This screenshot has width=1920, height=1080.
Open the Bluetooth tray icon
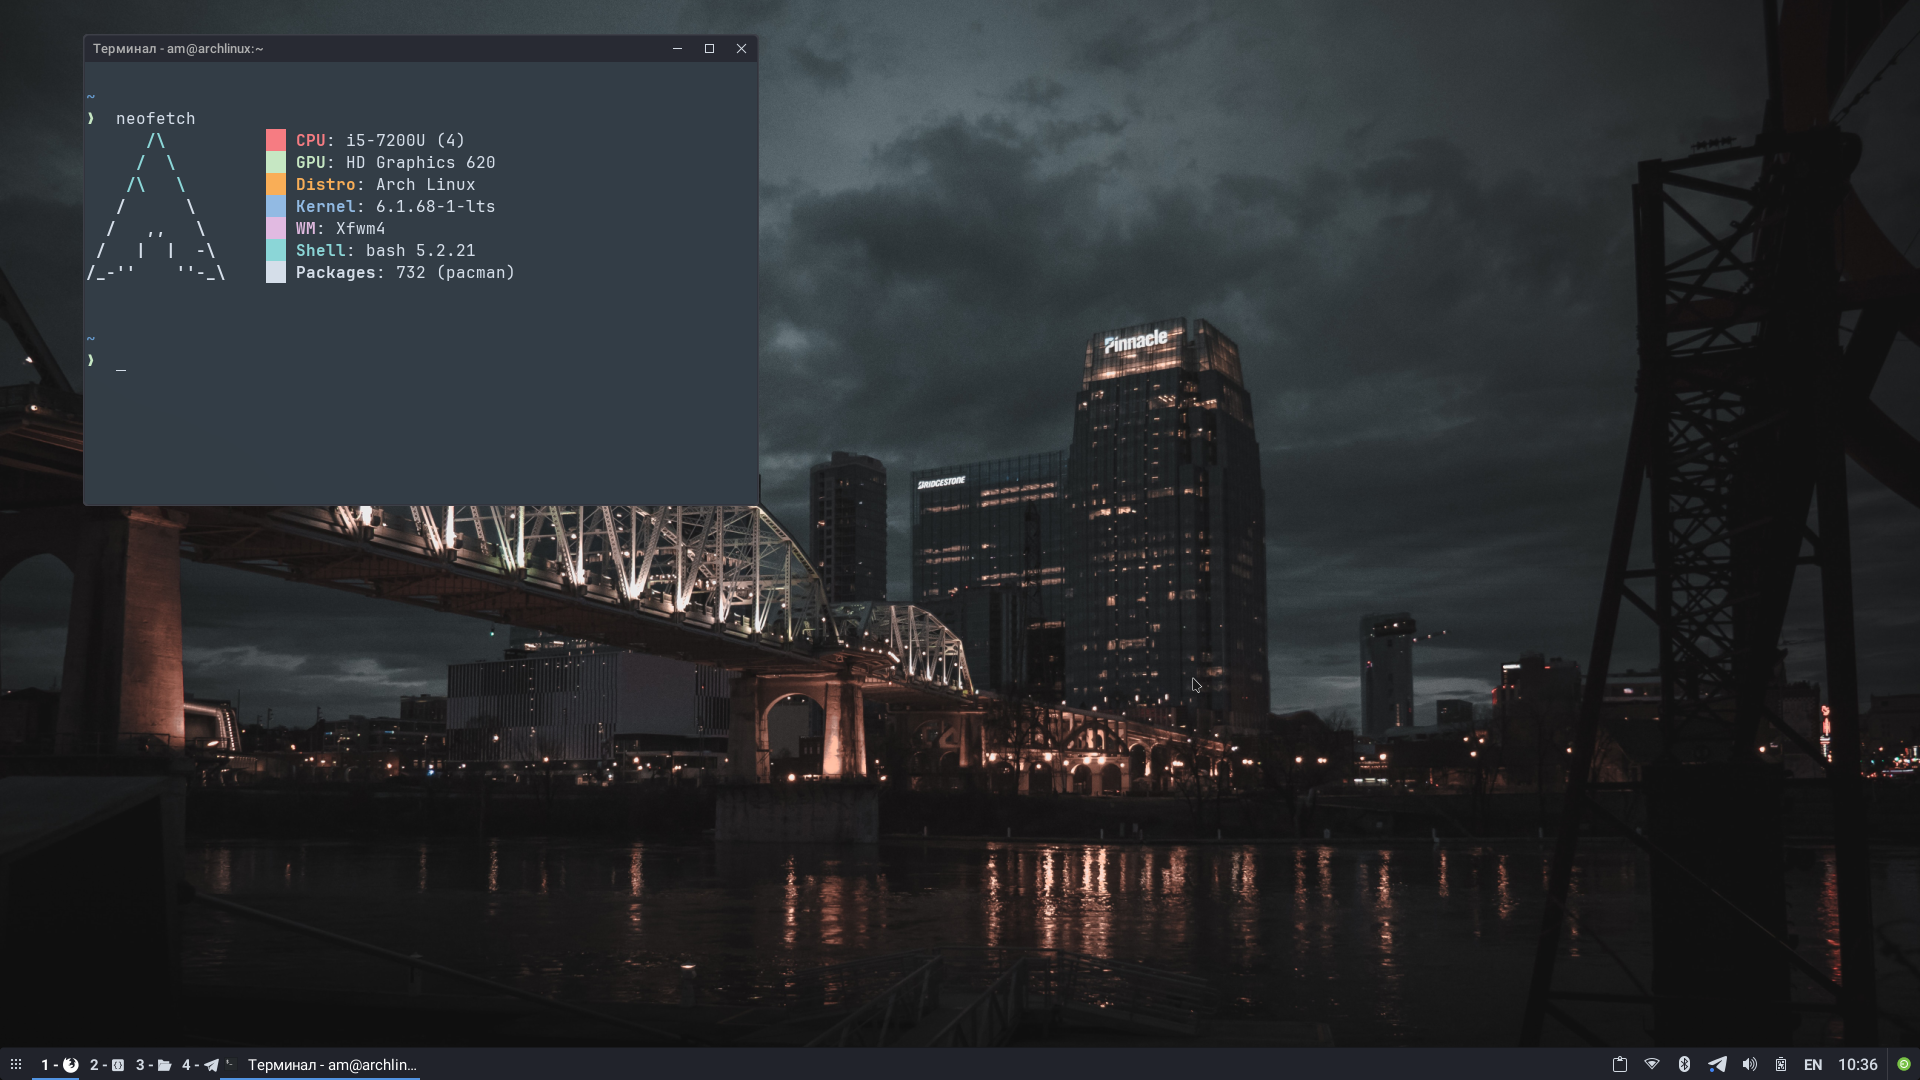[x=1684, y=1064]
